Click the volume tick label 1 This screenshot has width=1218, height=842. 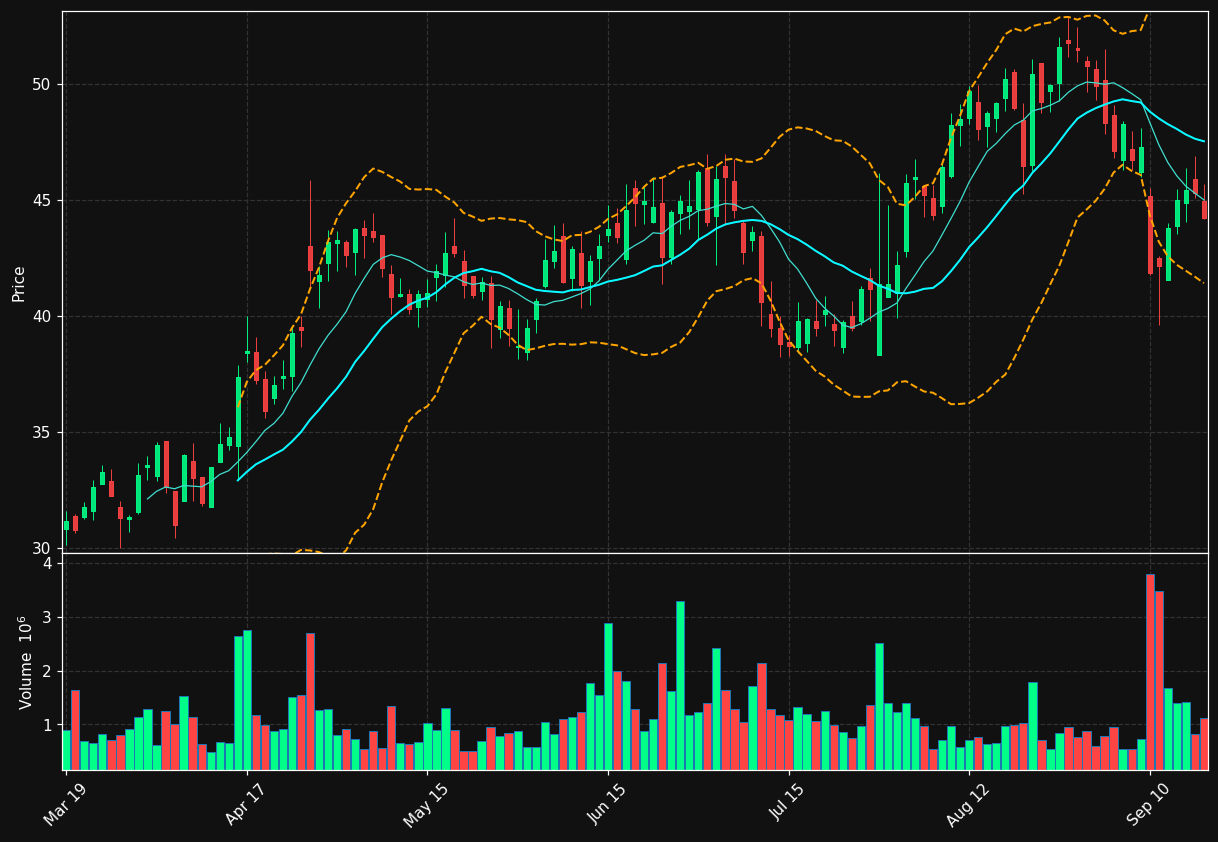tap(46, 725)
